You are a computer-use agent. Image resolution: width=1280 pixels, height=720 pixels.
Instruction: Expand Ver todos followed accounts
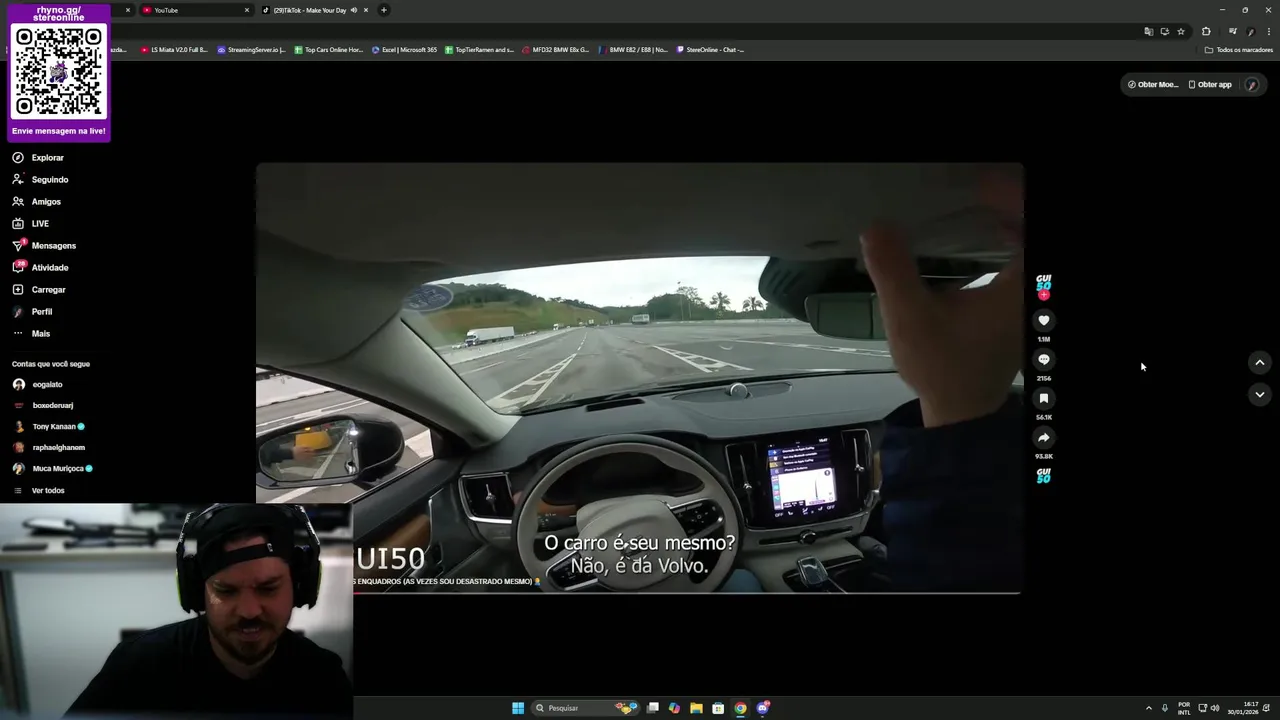(39, 491)
